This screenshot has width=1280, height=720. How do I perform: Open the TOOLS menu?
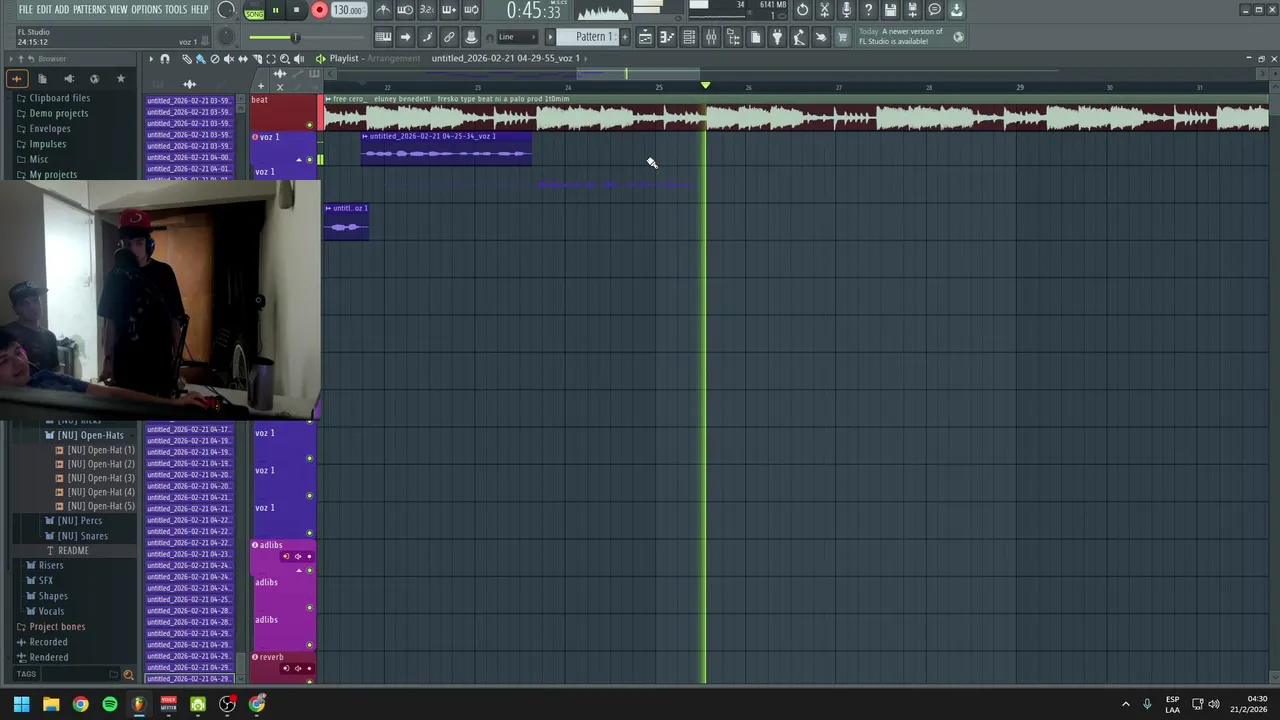tap(176, 10)
